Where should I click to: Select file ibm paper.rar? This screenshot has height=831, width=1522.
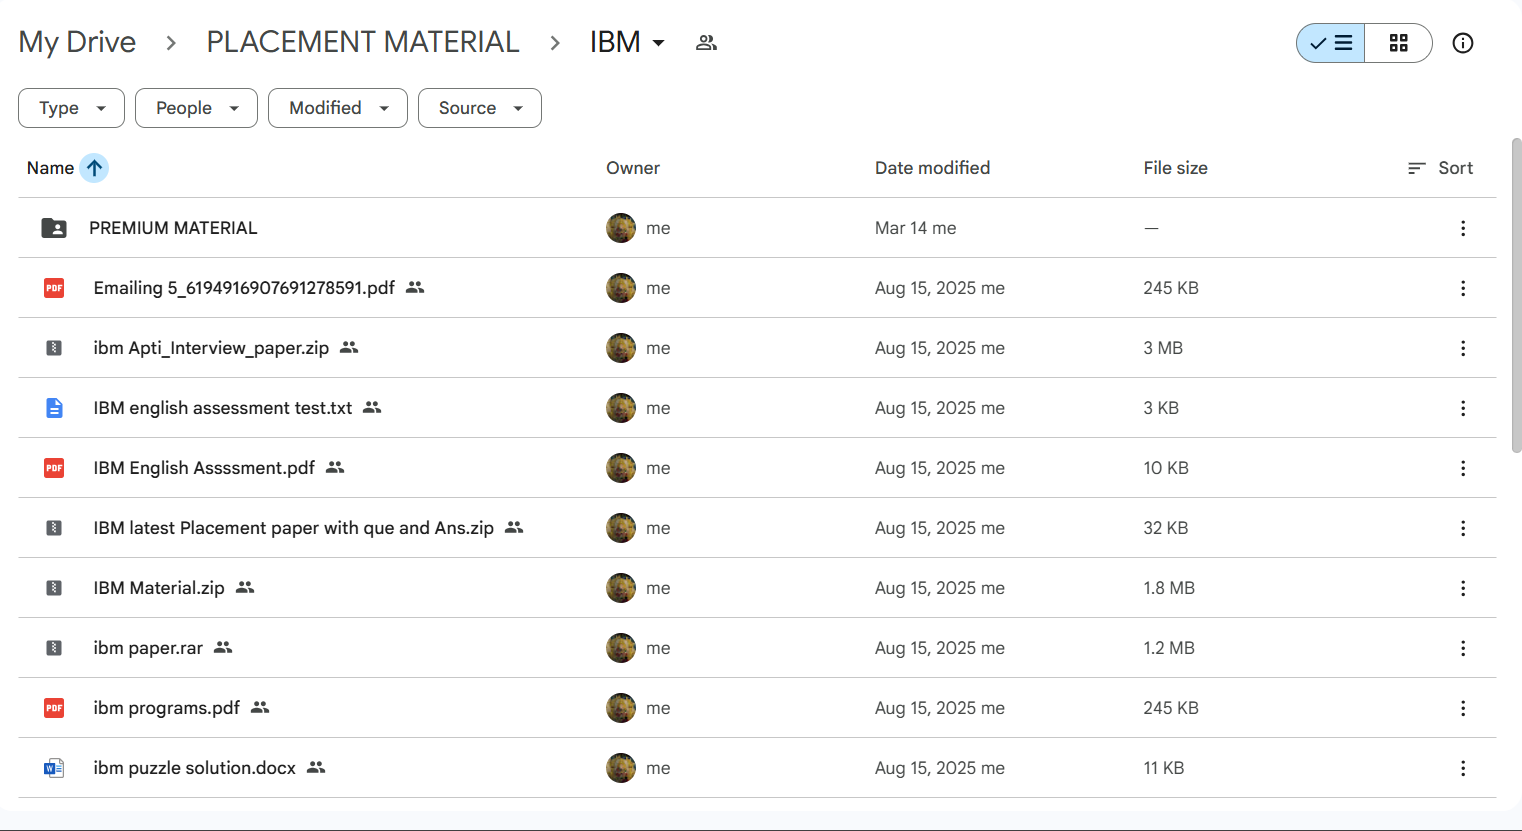[x=148, y=648]
